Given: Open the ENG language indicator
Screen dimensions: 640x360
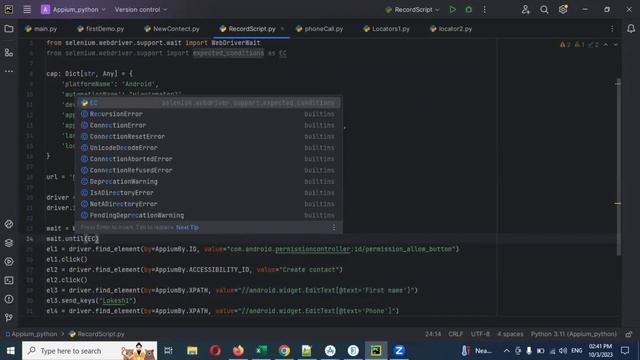Looking at the screenshot, I should point(576,351).
